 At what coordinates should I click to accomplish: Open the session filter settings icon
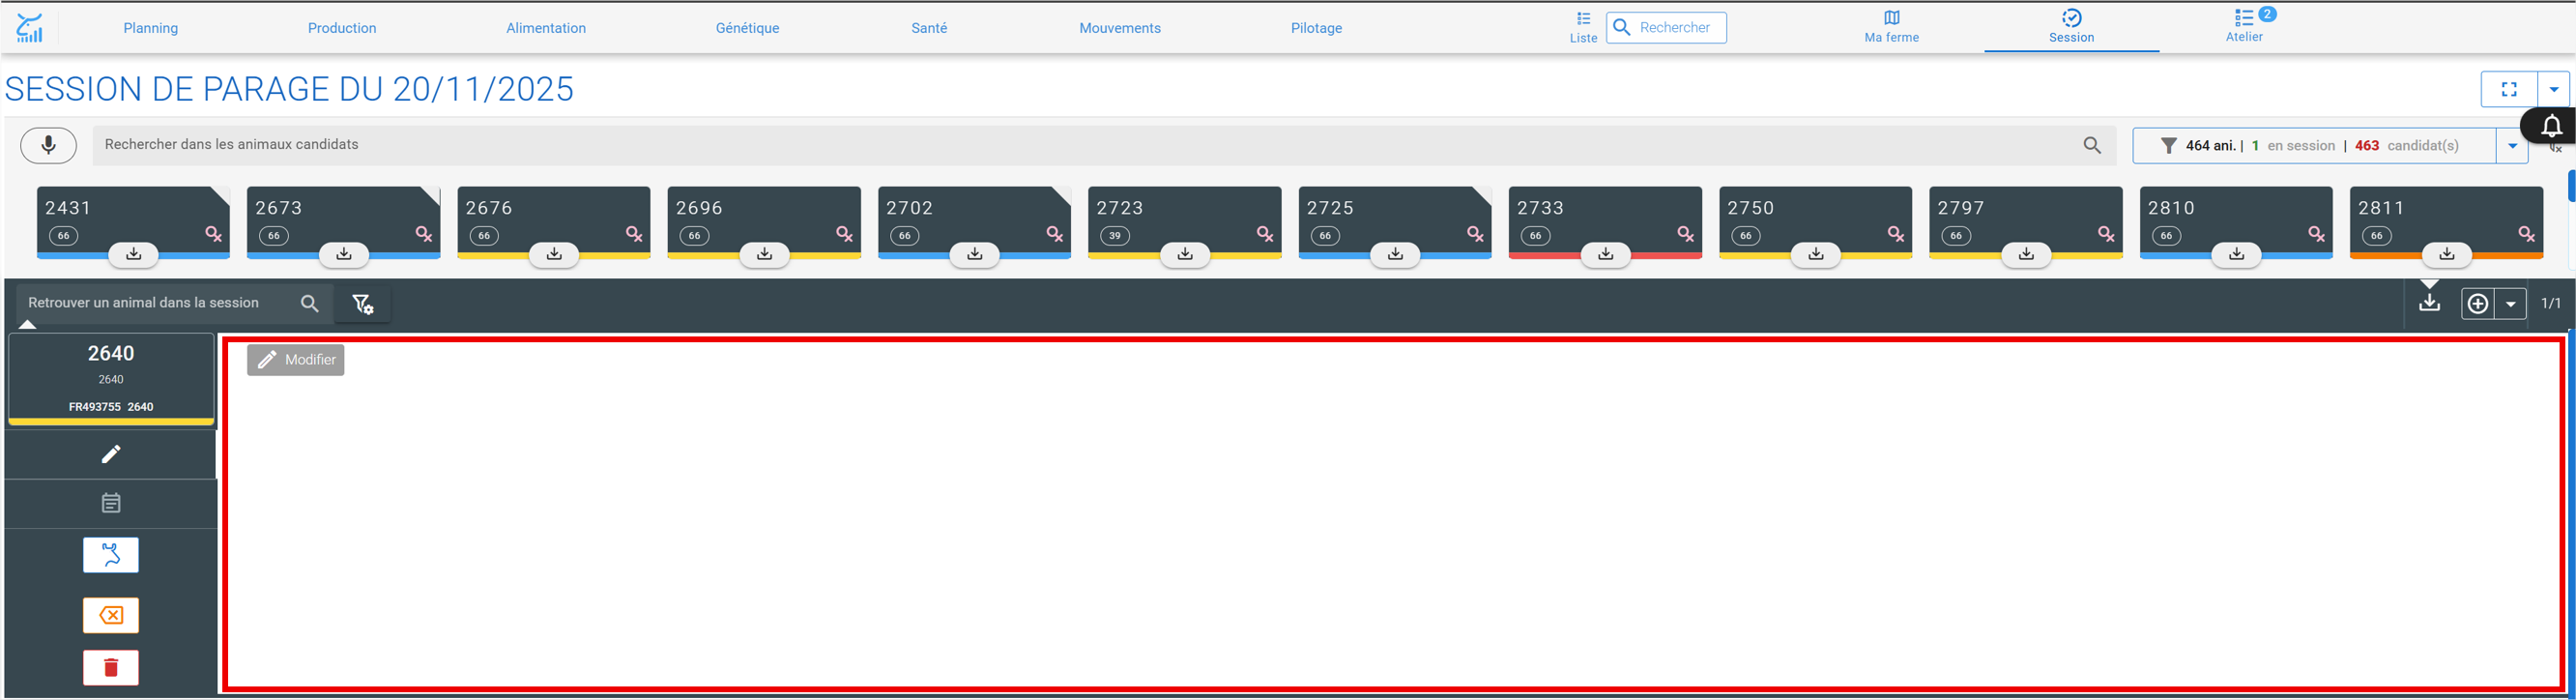tap(363, 303)
